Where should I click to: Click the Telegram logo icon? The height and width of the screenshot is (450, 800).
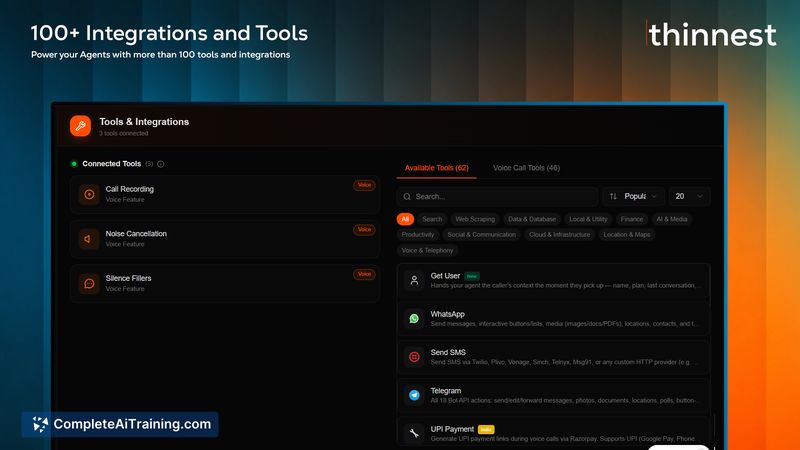tap(414, 395)
